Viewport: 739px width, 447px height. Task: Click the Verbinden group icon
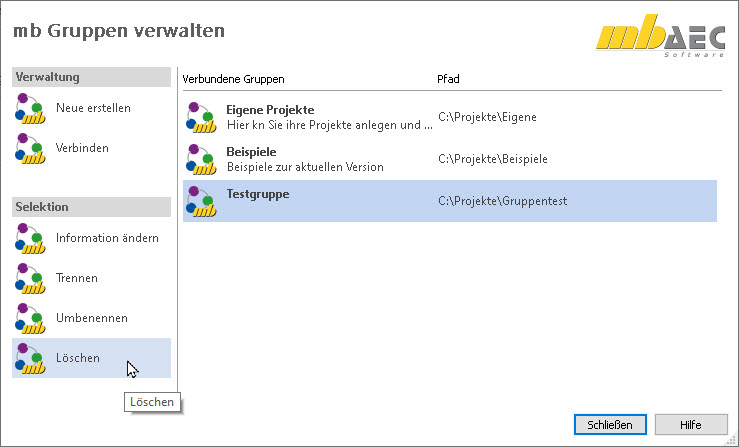coord(31,148)
